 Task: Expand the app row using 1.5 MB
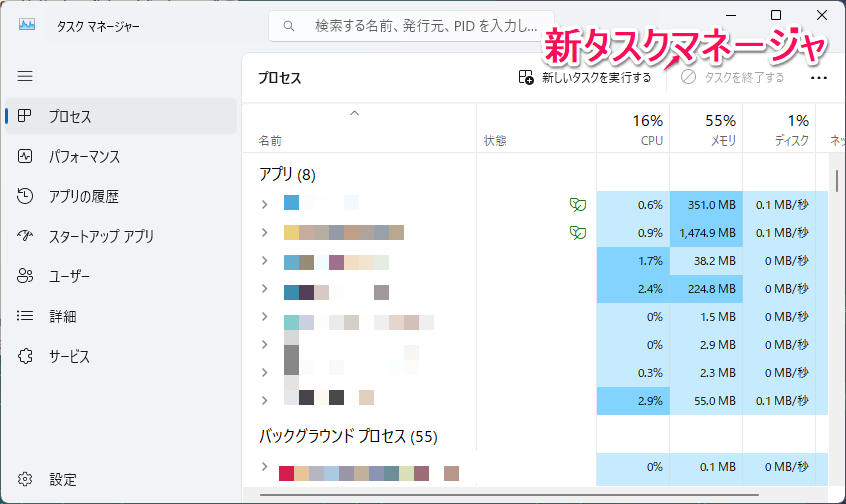point(264,317)
